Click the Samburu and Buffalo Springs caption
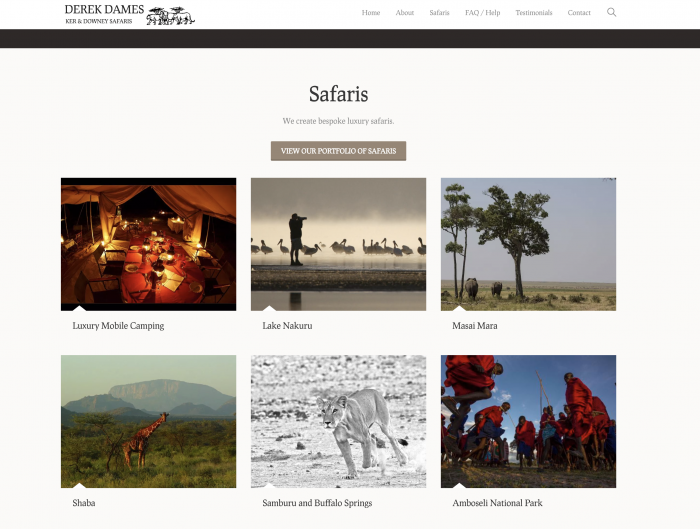The image size is (700, 529). (317, 503)
